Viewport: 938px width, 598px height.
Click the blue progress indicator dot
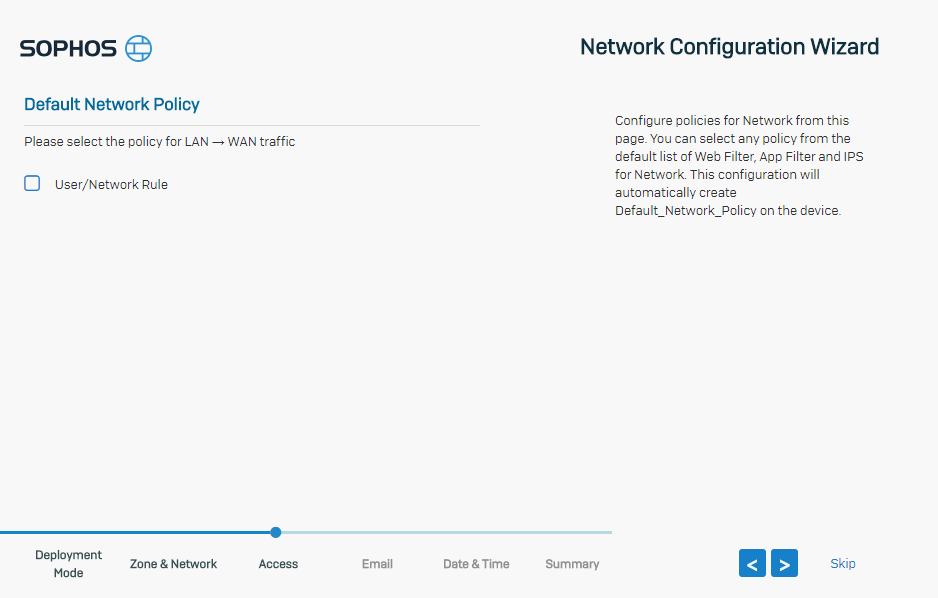[276, 532]
